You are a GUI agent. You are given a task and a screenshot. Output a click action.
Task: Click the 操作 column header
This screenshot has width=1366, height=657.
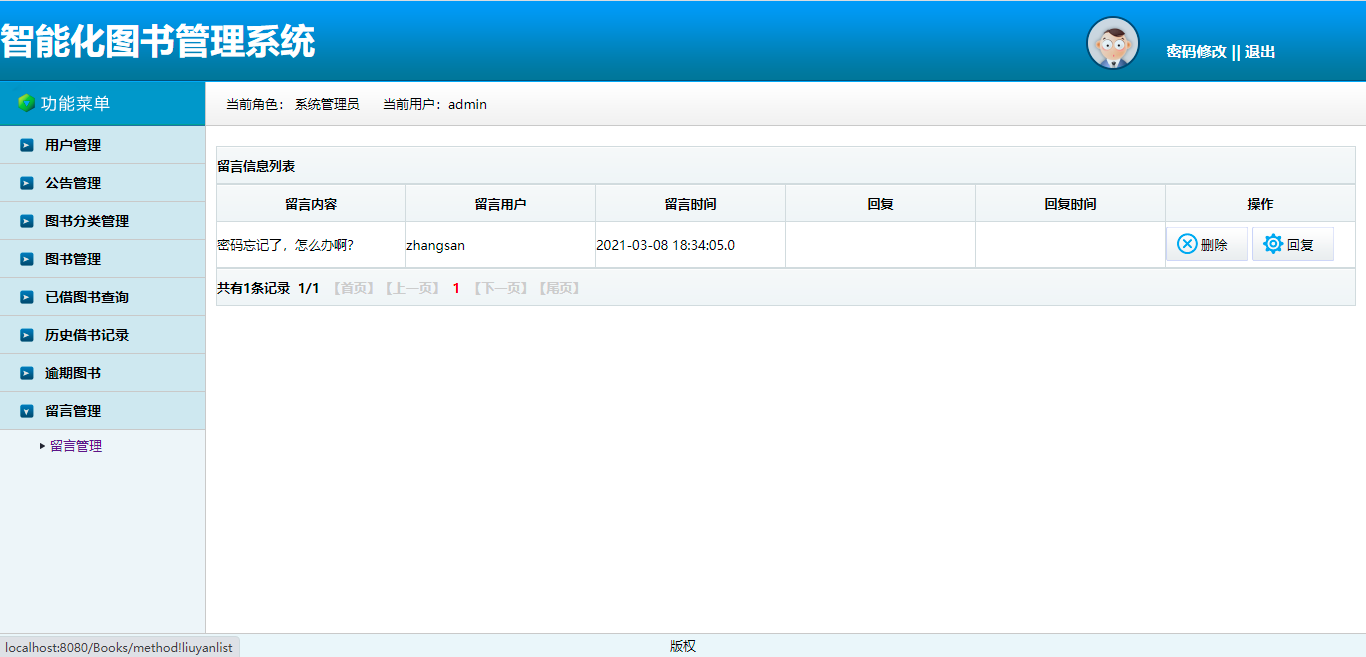[x=1260, y=204]
